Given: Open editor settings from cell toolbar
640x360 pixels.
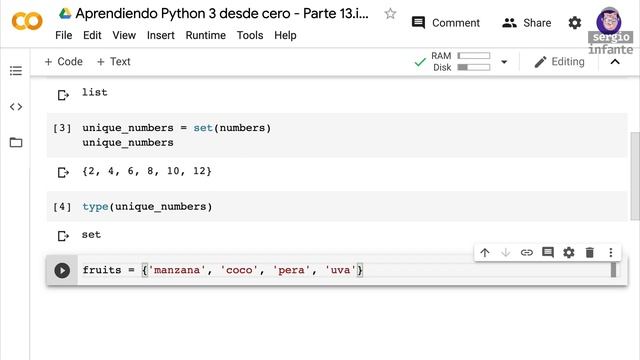Looking at the screenshot, I should 569,253.
